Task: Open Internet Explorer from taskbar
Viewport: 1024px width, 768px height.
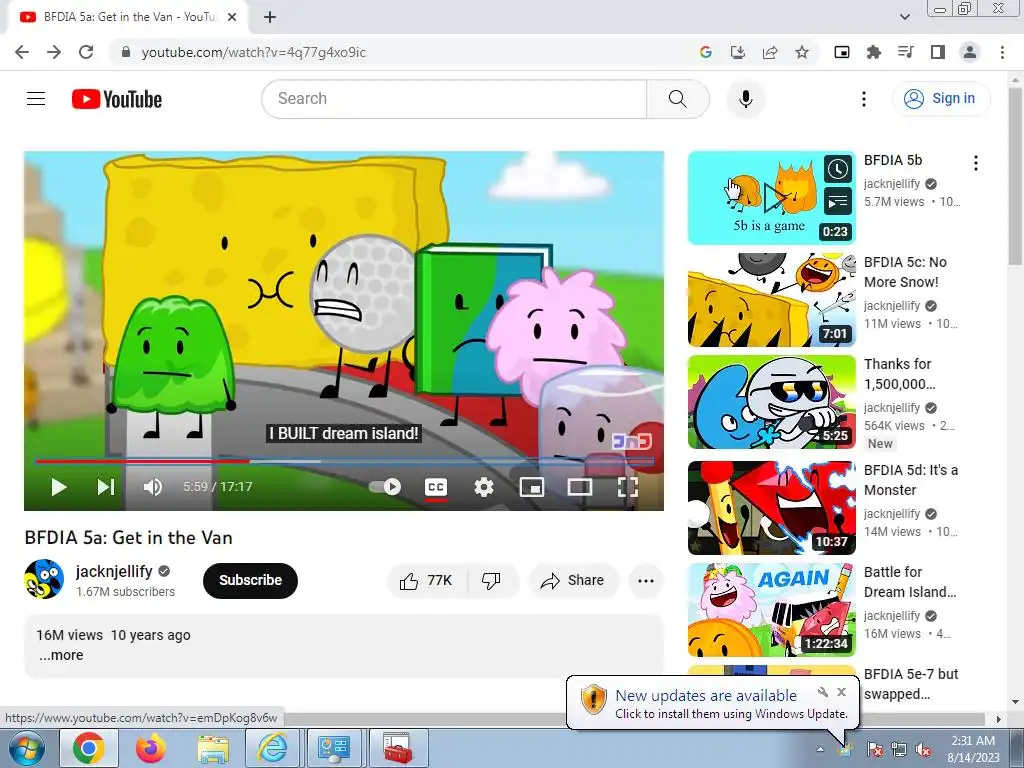Action: tap(272, 748)
